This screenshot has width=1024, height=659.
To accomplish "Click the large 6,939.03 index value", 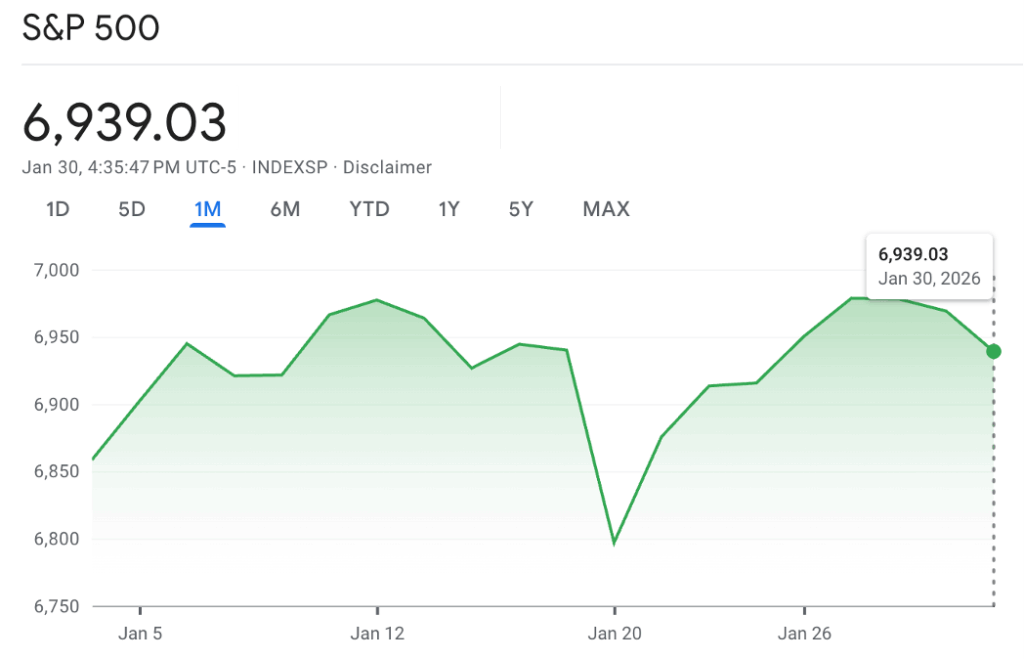I will click(x=125, y=123).
